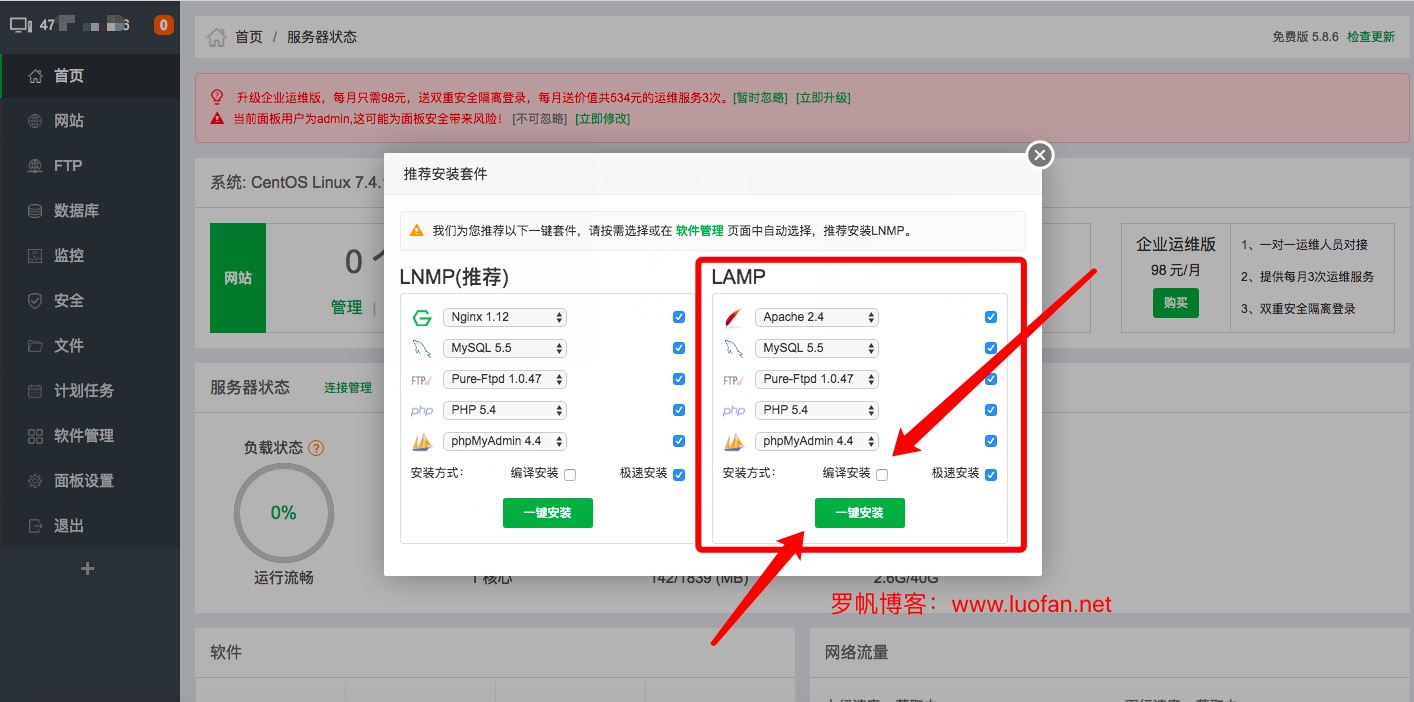Open PHP 5.4 dropdown in LAMP
Viewport: 1414px width, 702px height.
(x=817, y=410)
